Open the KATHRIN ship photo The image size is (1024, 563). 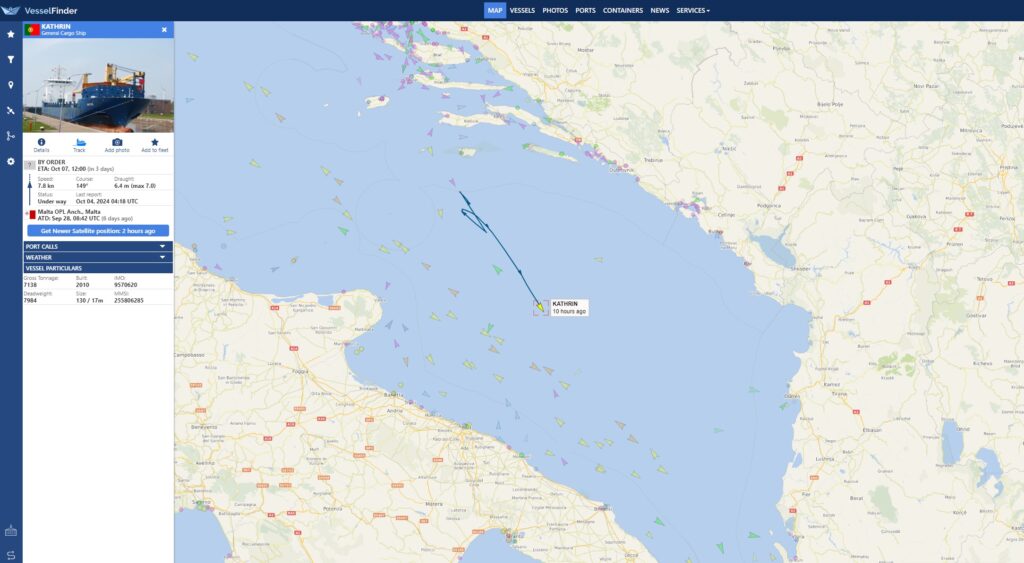click(x=98, y=86)
